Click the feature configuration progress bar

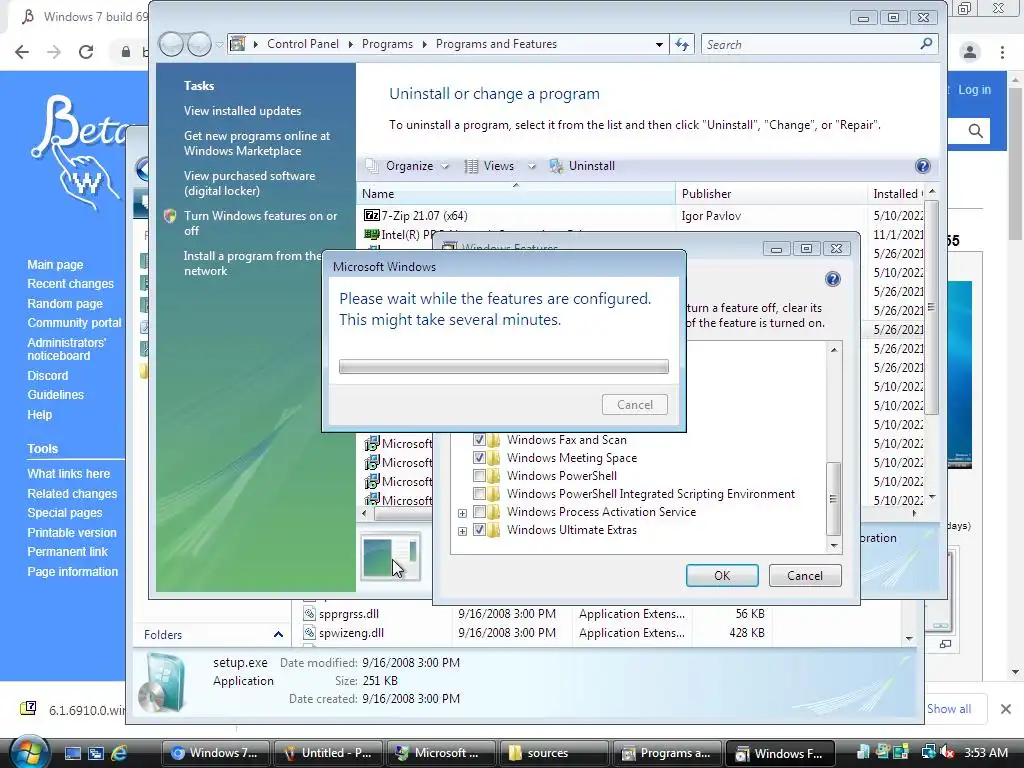coord(504,366)
